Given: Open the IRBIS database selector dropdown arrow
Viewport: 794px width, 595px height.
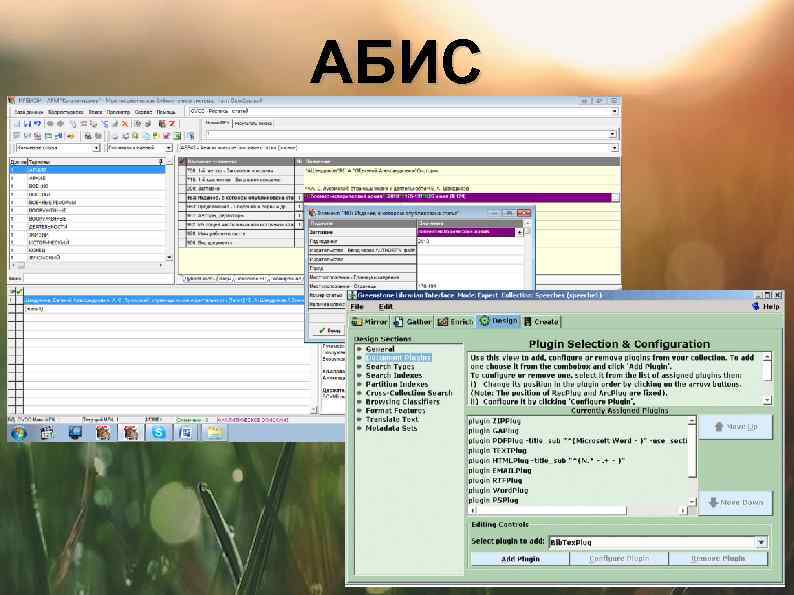Looking at the screenshot, I should (x=614, y=111).
